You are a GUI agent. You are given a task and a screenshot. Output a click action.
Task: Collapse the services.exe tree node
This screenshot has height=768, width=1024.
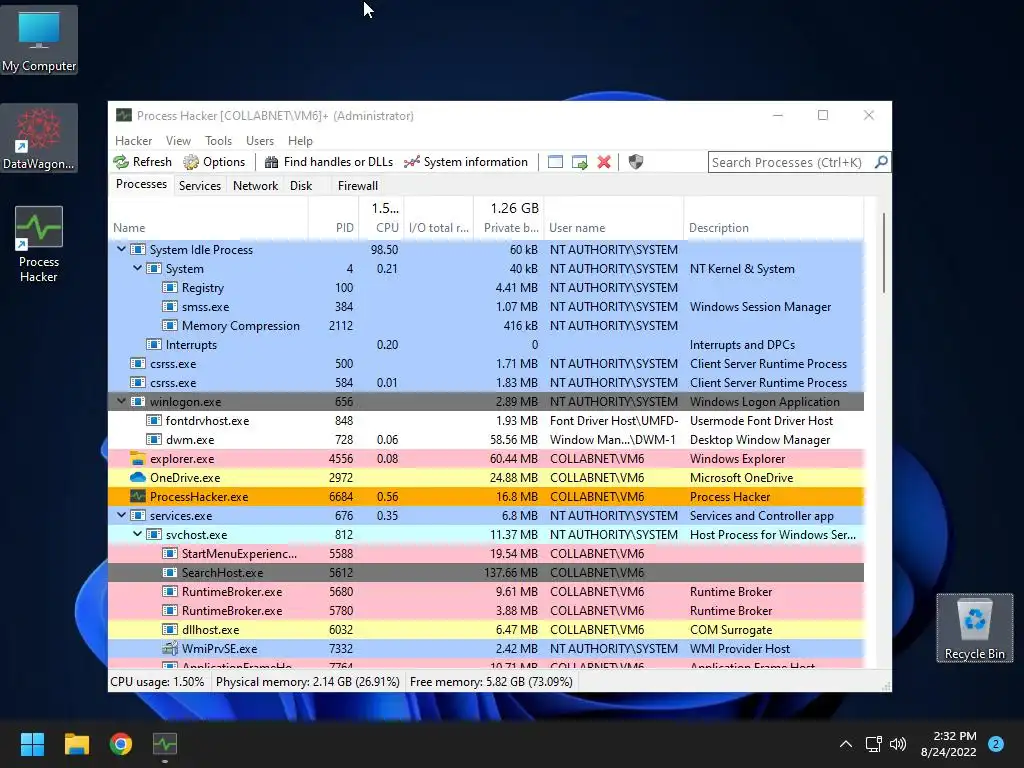121,515
